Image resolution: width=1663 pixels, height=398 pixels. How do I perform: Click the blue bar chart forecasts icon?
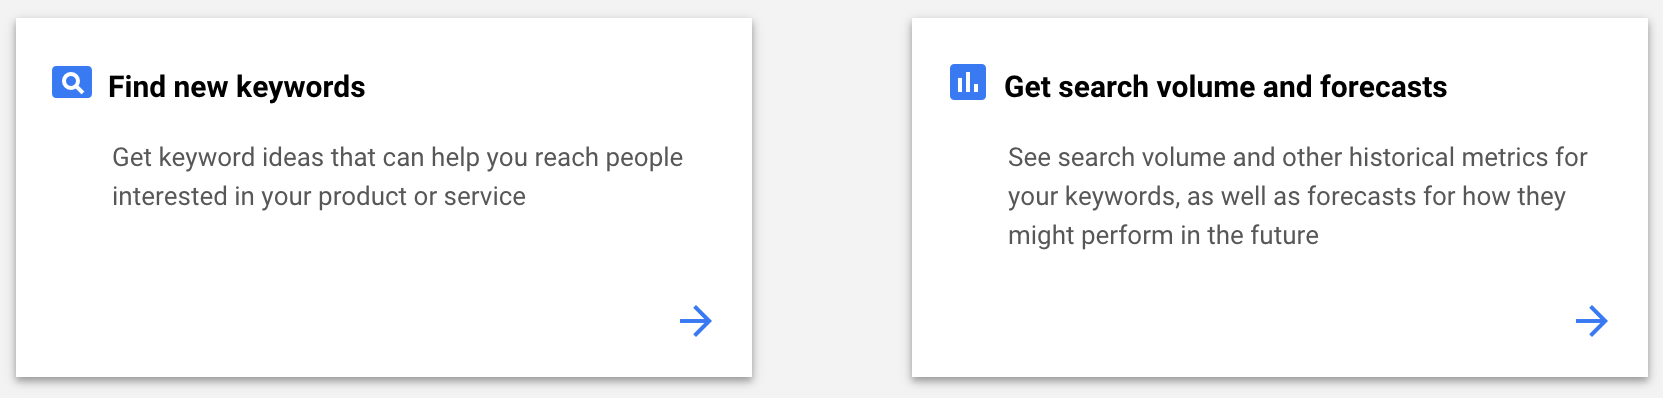[967, 82]
